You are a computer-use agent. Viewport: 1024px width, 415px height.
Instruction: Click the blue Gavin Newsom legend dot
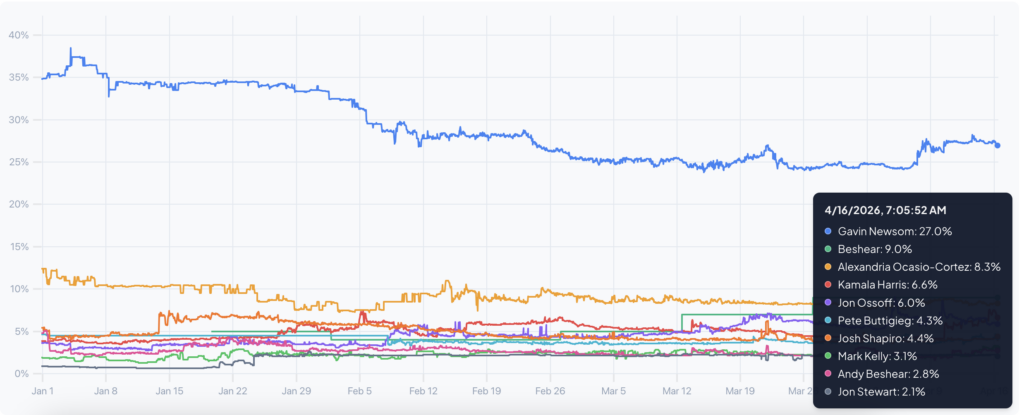829,231
